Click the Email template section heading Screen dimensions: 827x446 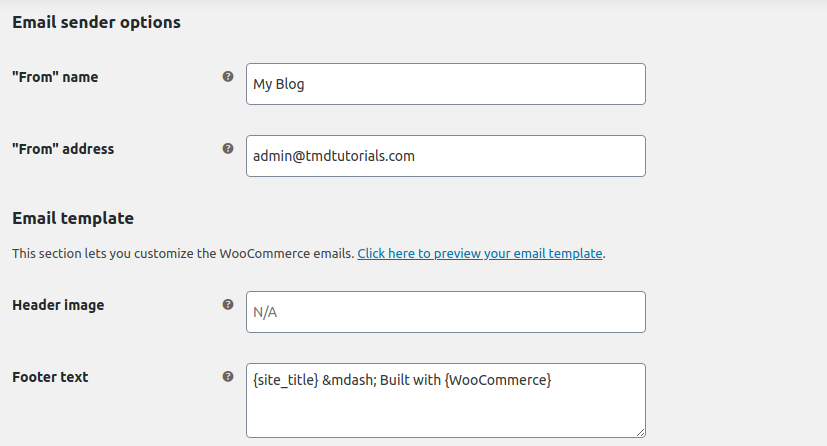[x=73, y=218]
